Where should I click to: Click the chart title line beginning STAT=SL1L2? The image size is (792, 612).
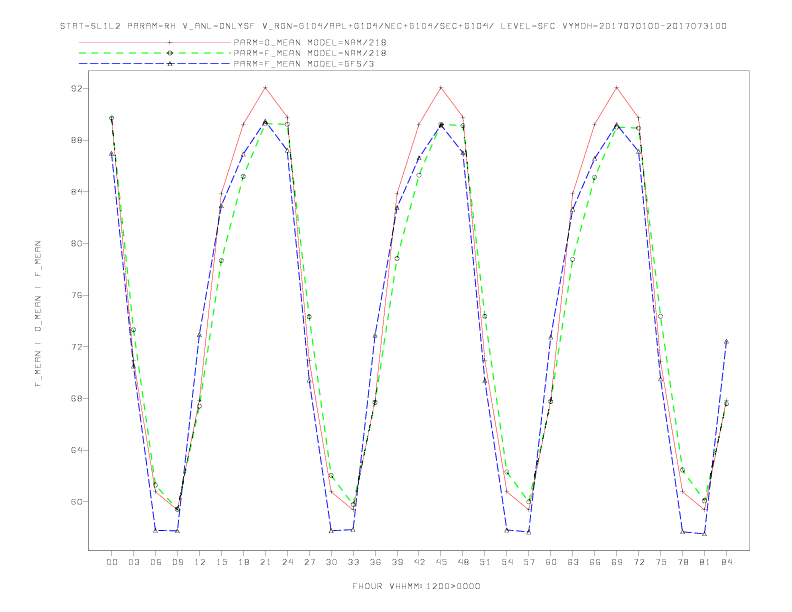(x=393, y=26)
